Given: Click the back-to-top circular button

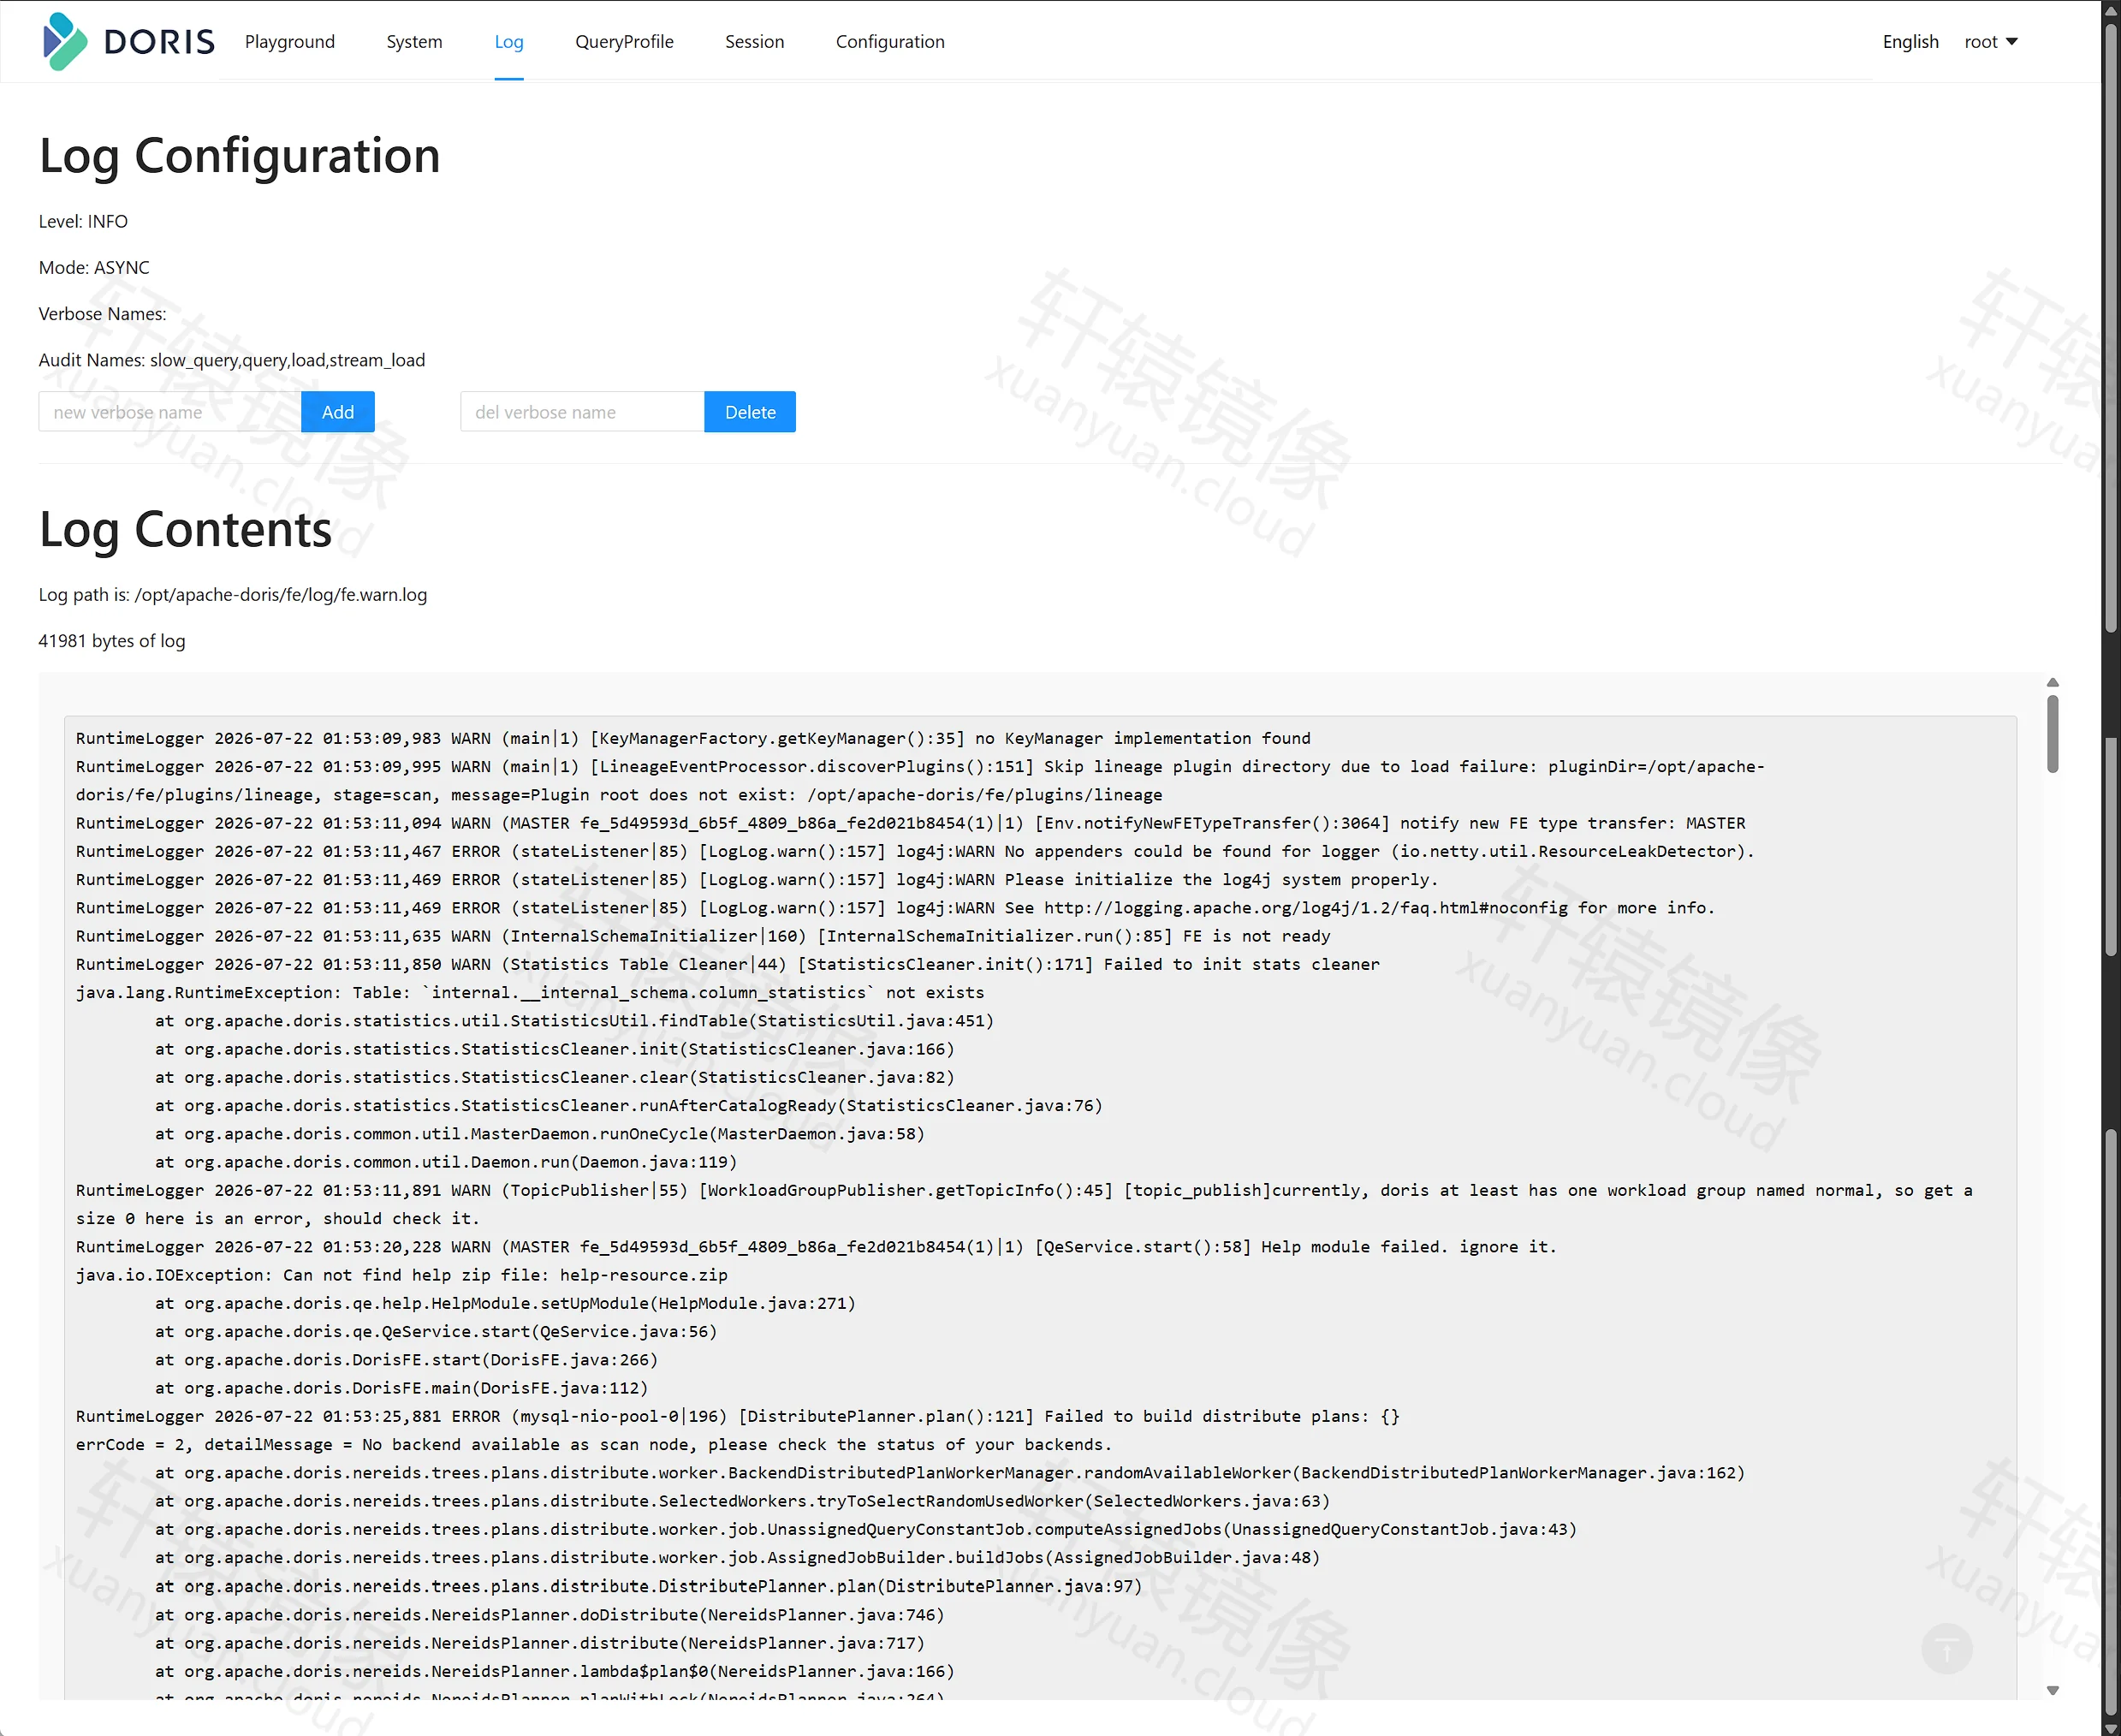Looking at the screenshot, I should (1946, 1649).
